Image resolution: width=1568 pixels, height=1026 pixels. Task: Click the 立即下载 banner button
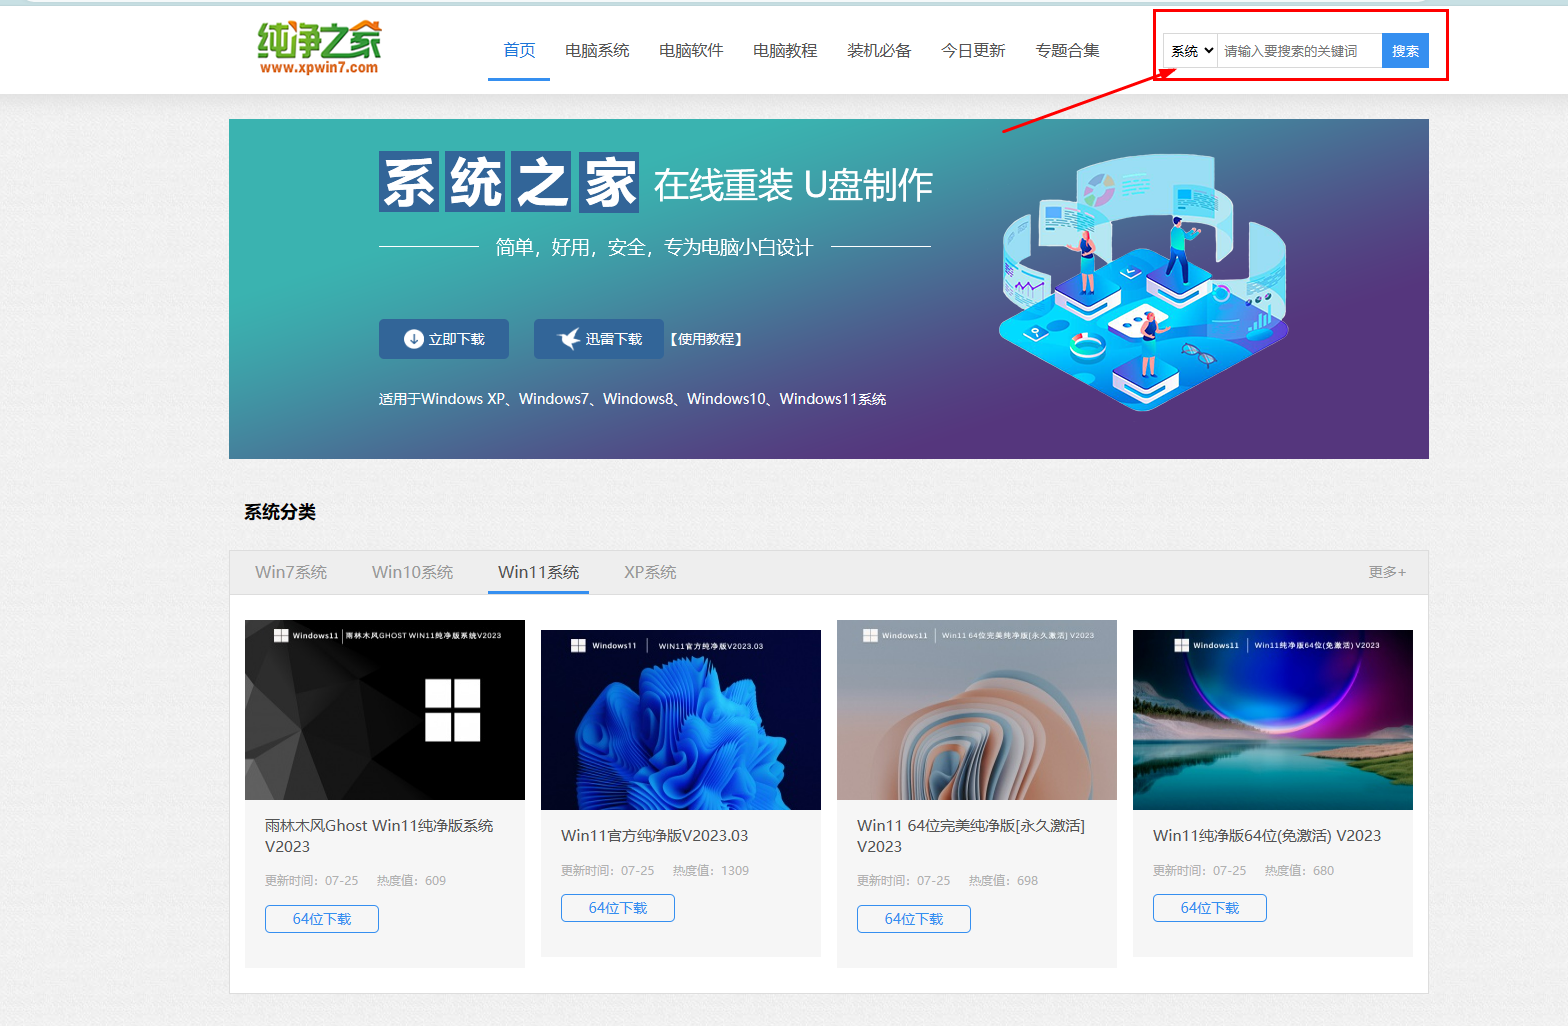point(444,339)
